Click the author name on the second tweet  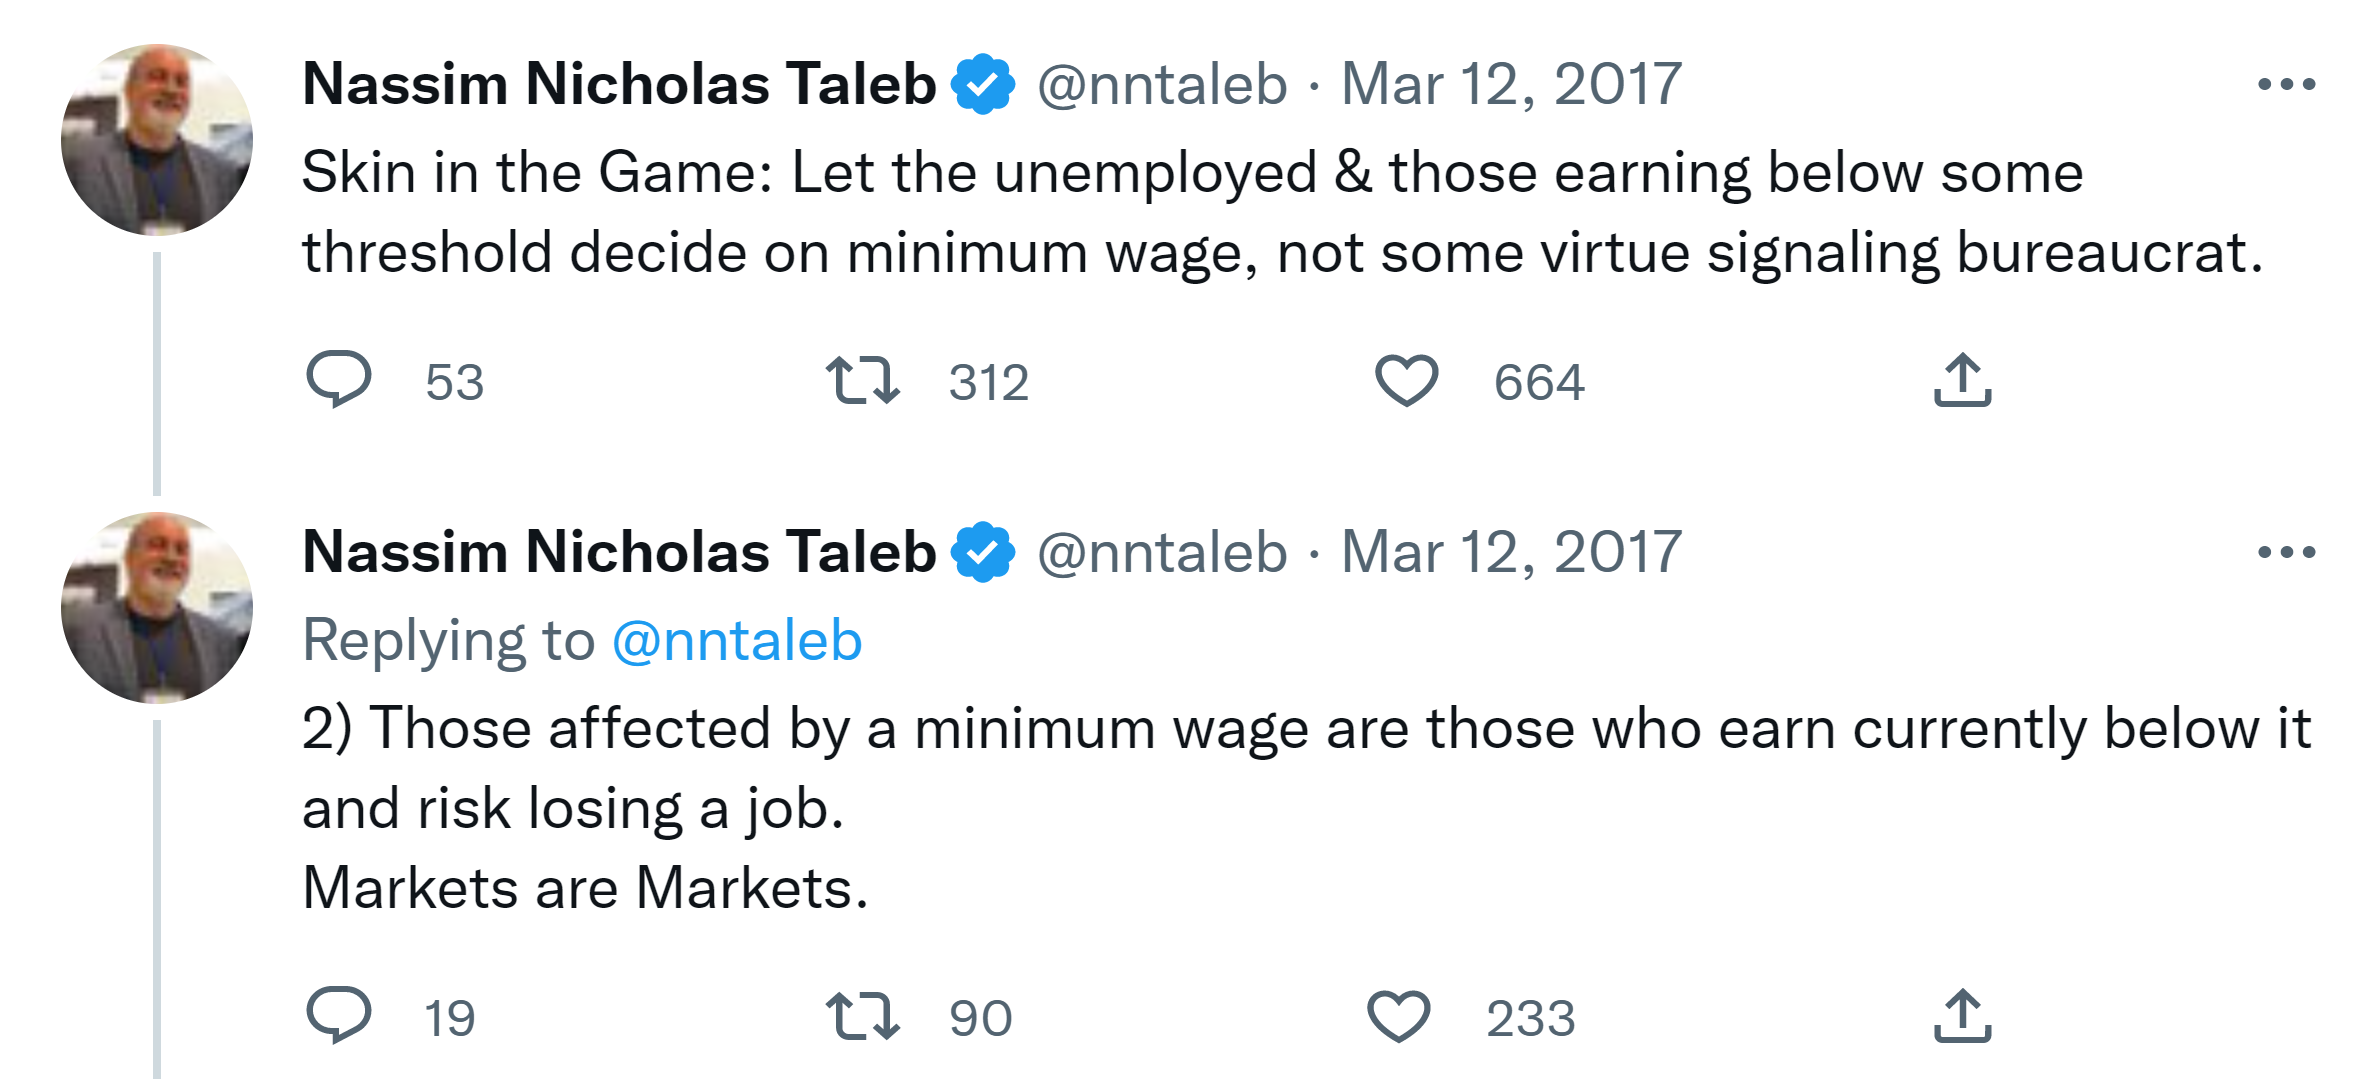pos(619,552)
